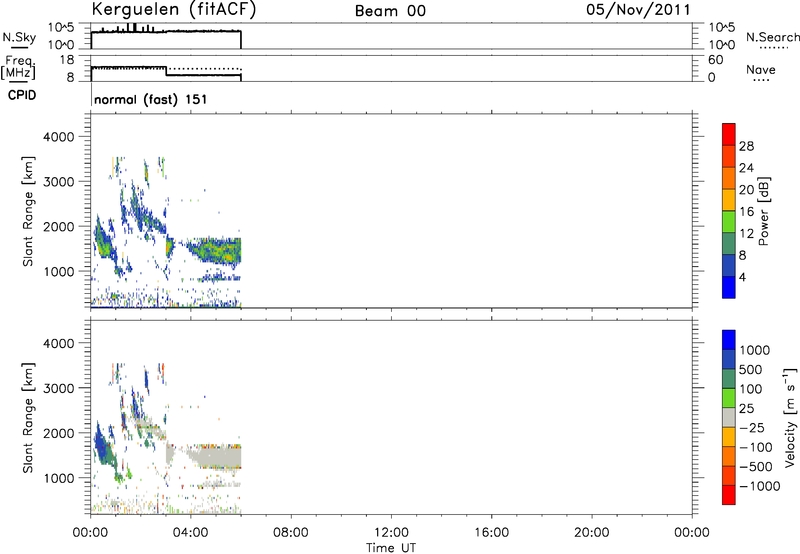Viewport: 800px width, 554px height.
Task: Click the gray velocity band near 05:00
Action: [217, 457]
